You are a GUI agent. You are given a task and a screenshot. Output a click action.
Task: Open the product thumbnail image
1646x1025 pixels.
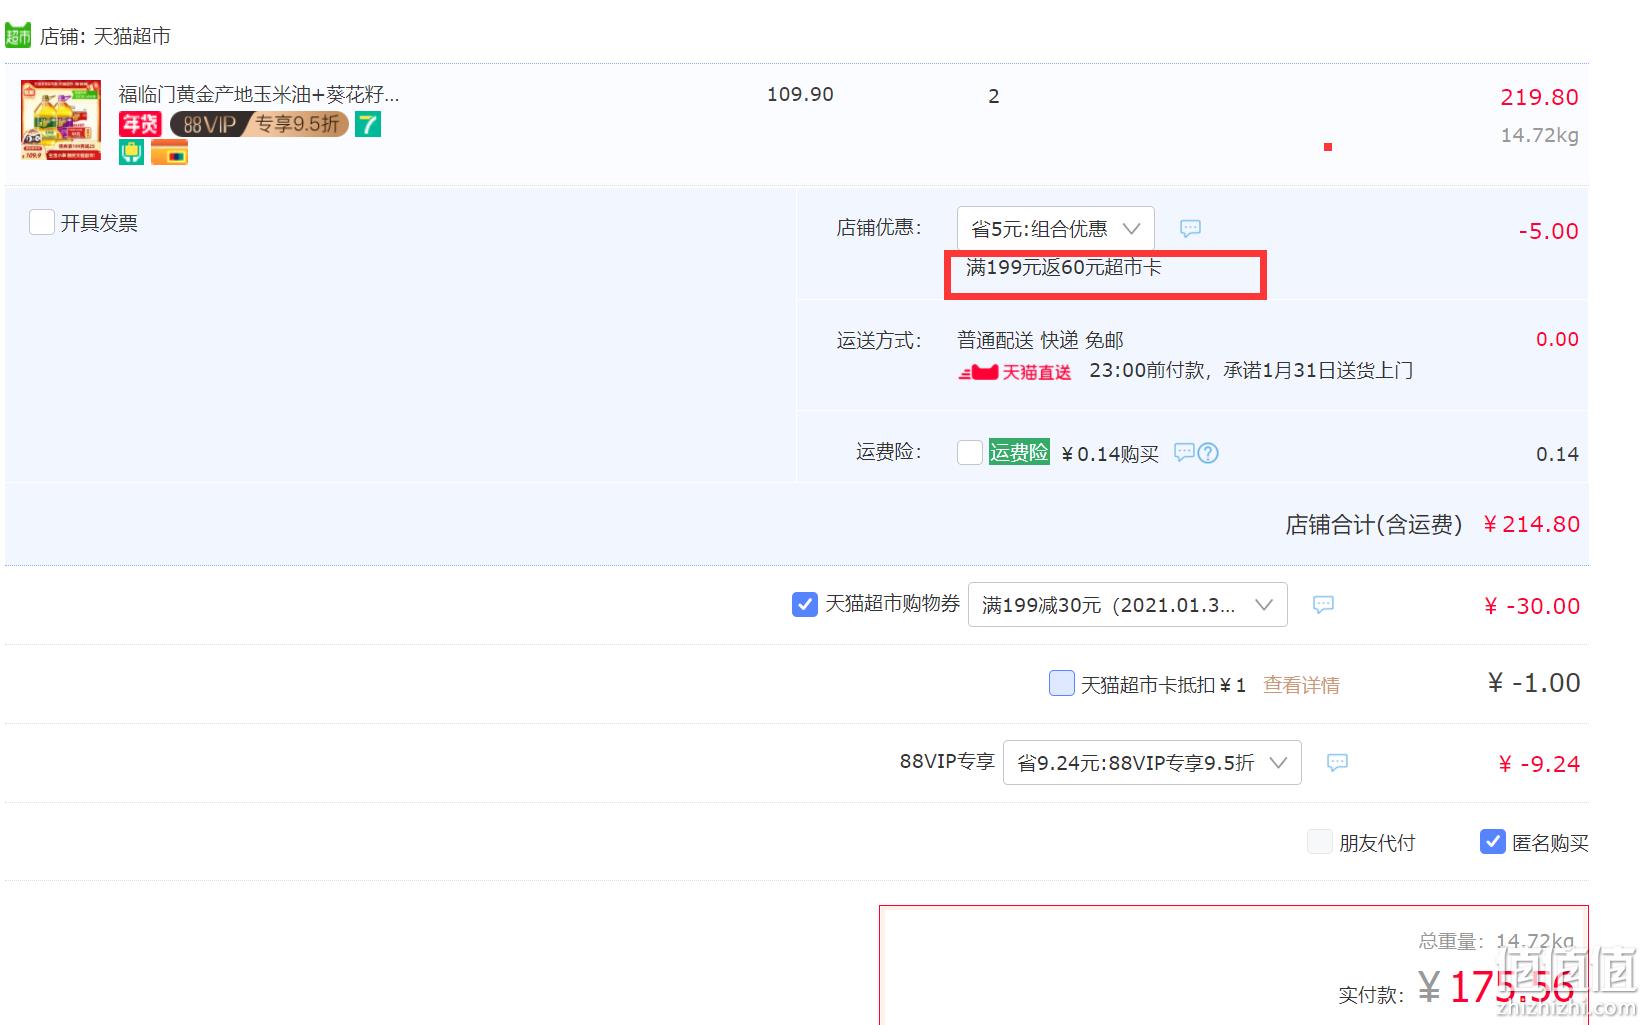coord(61,120)
